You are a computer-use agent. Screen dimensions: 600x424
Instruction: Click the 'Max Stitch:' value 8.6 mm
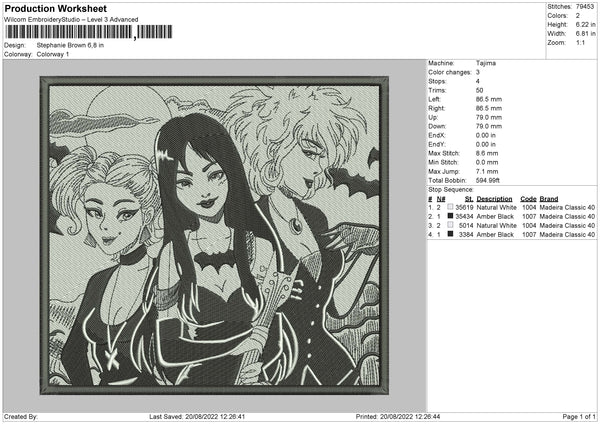pyautogui.click(x=487, y=153)
